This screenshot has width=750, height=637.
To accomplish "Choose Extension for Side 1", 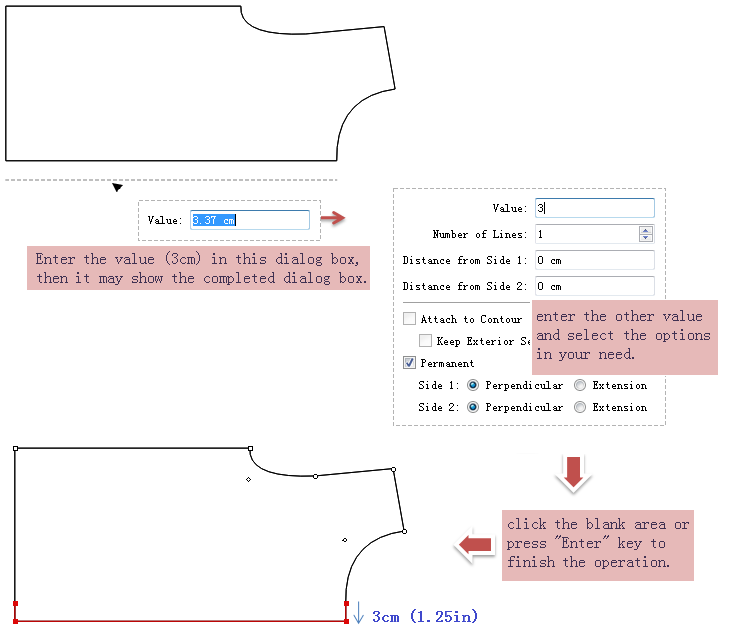I will [x=580, y=385].
